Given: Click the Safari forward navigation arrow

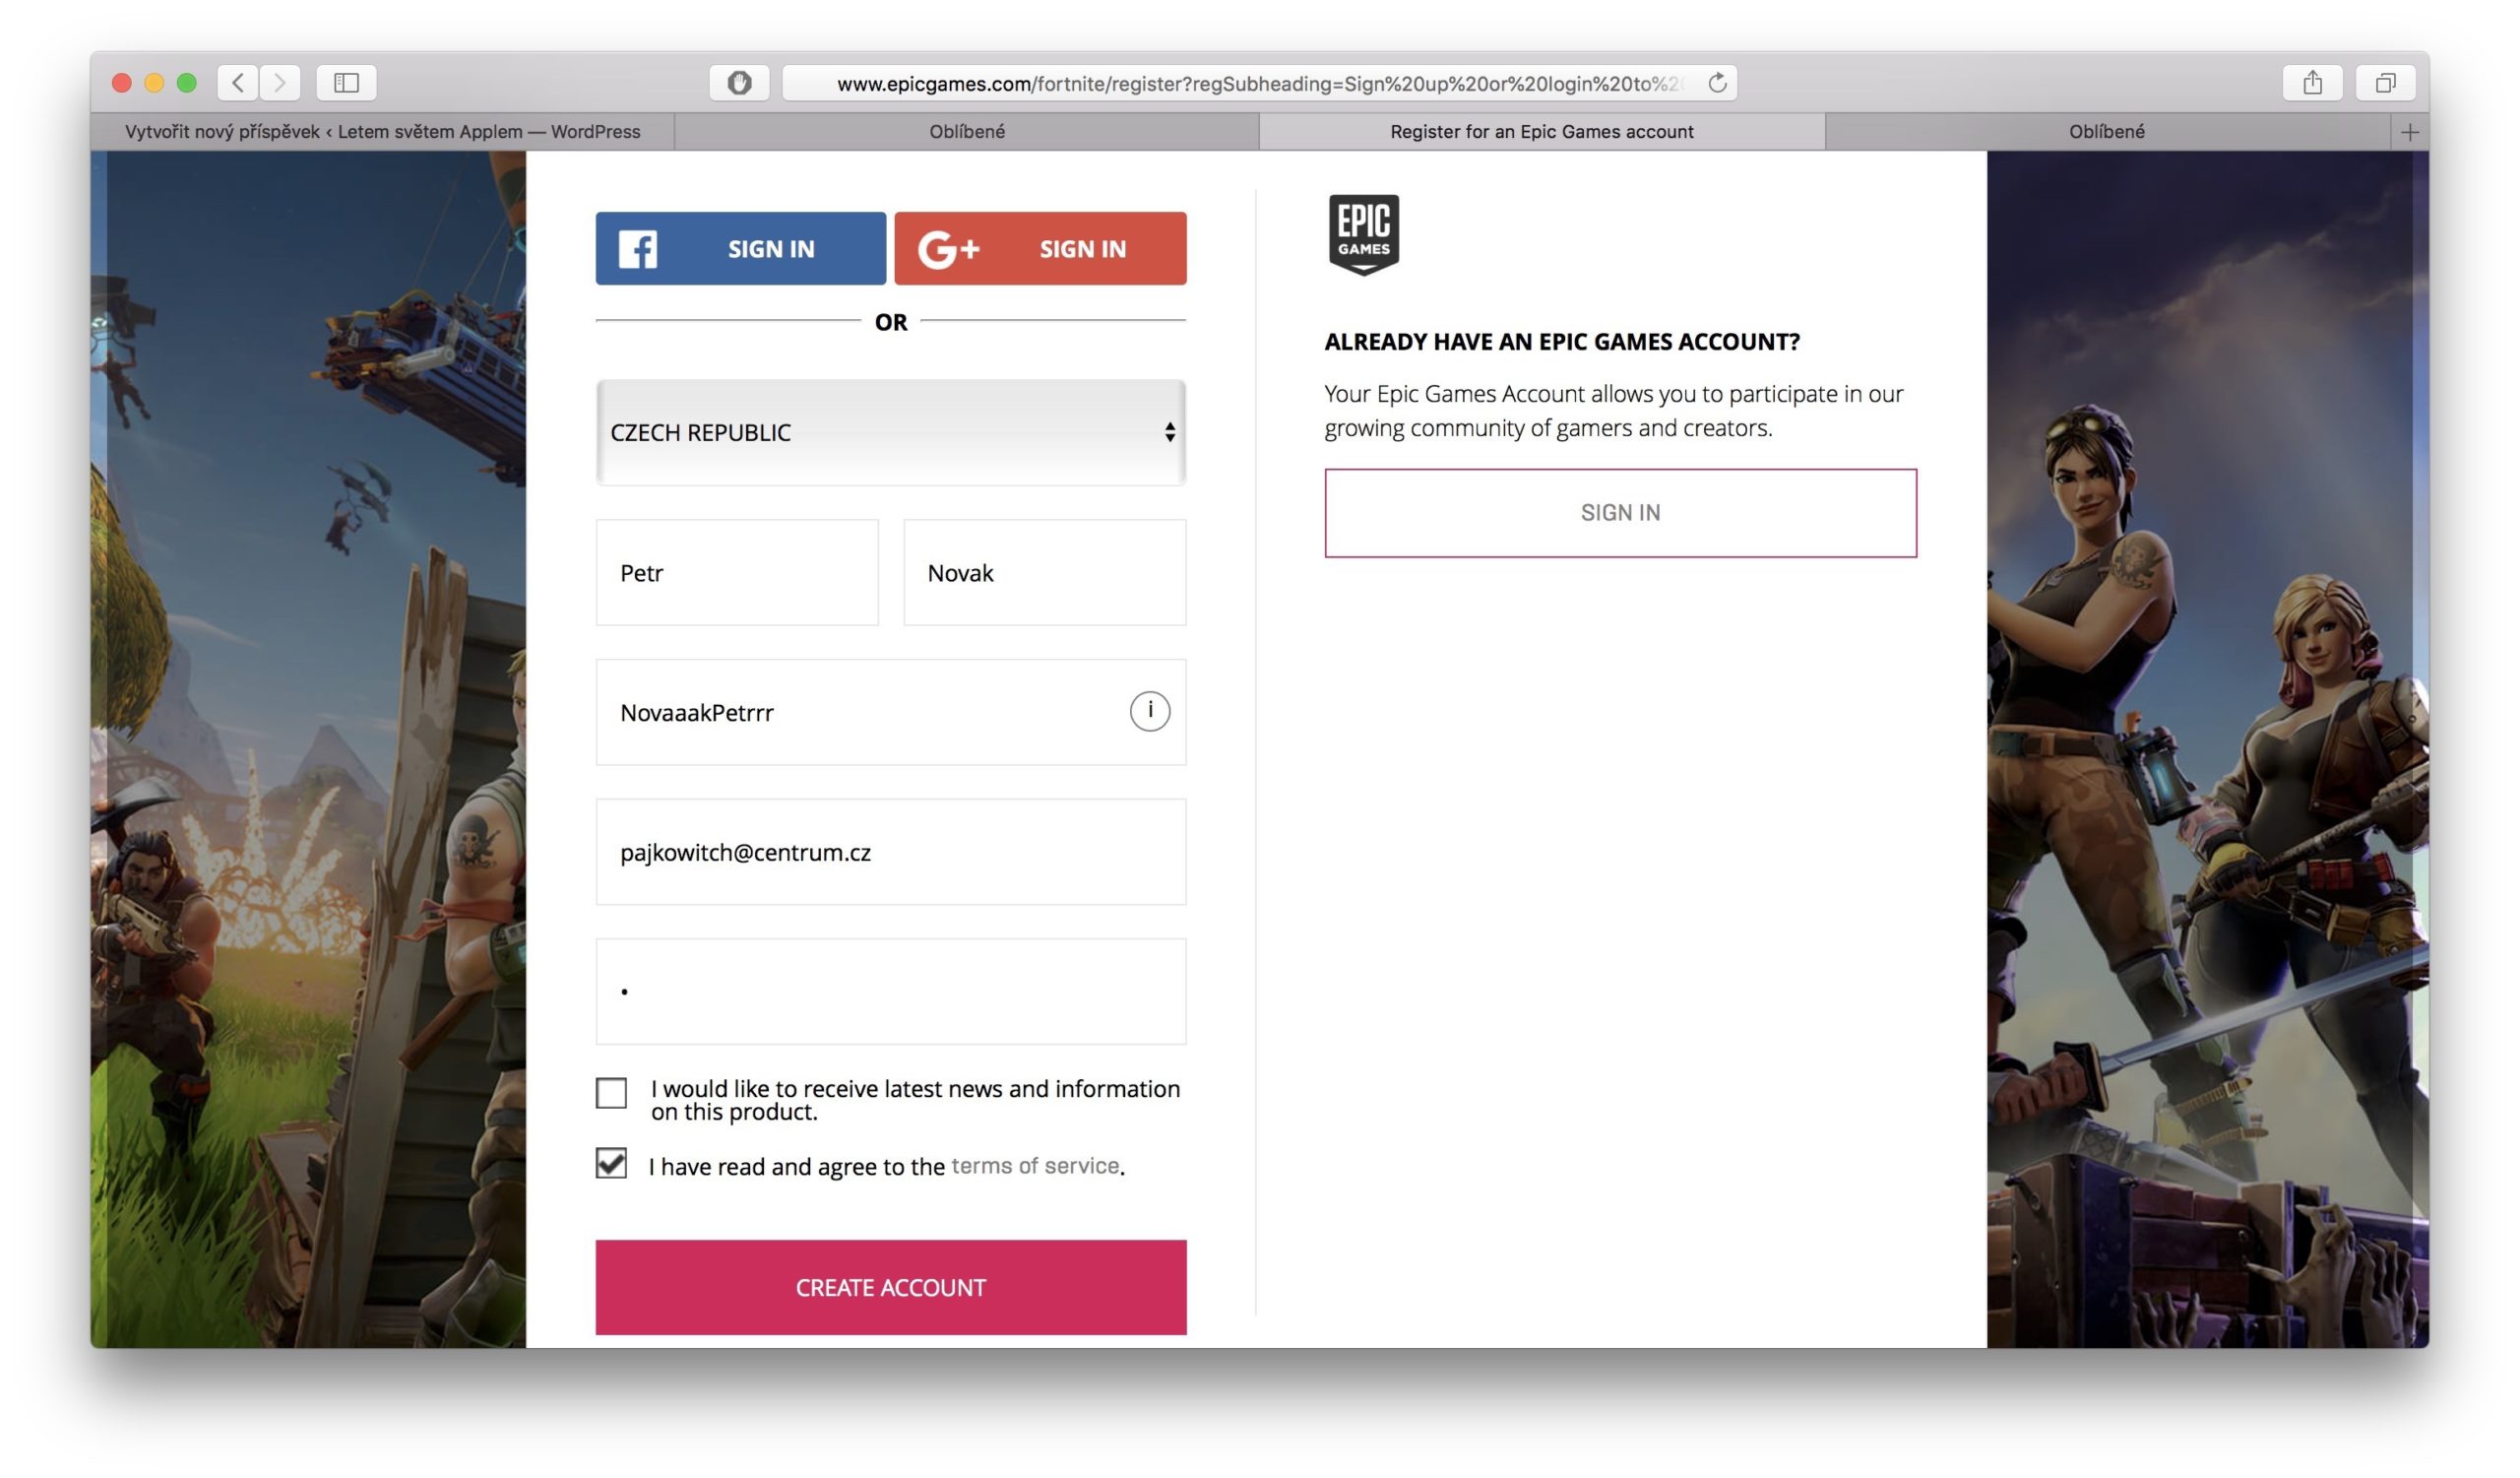Looking at the screenshot, I should (x=280, y=83).
